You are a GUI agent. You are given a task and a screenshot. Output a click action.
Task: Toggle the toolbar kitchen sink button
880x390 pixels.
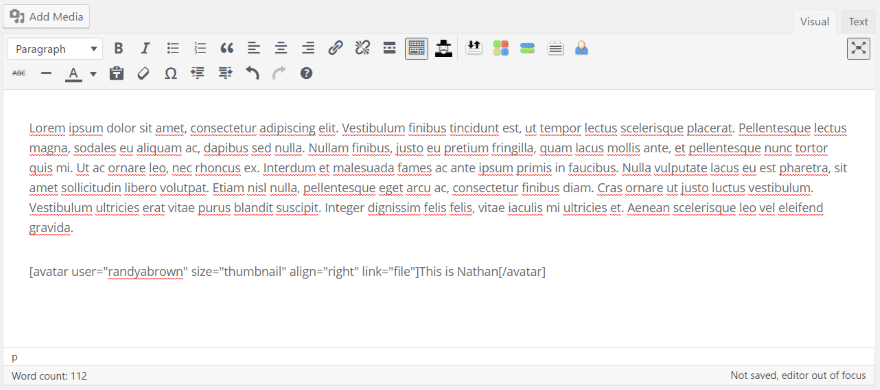pos(416,49)
